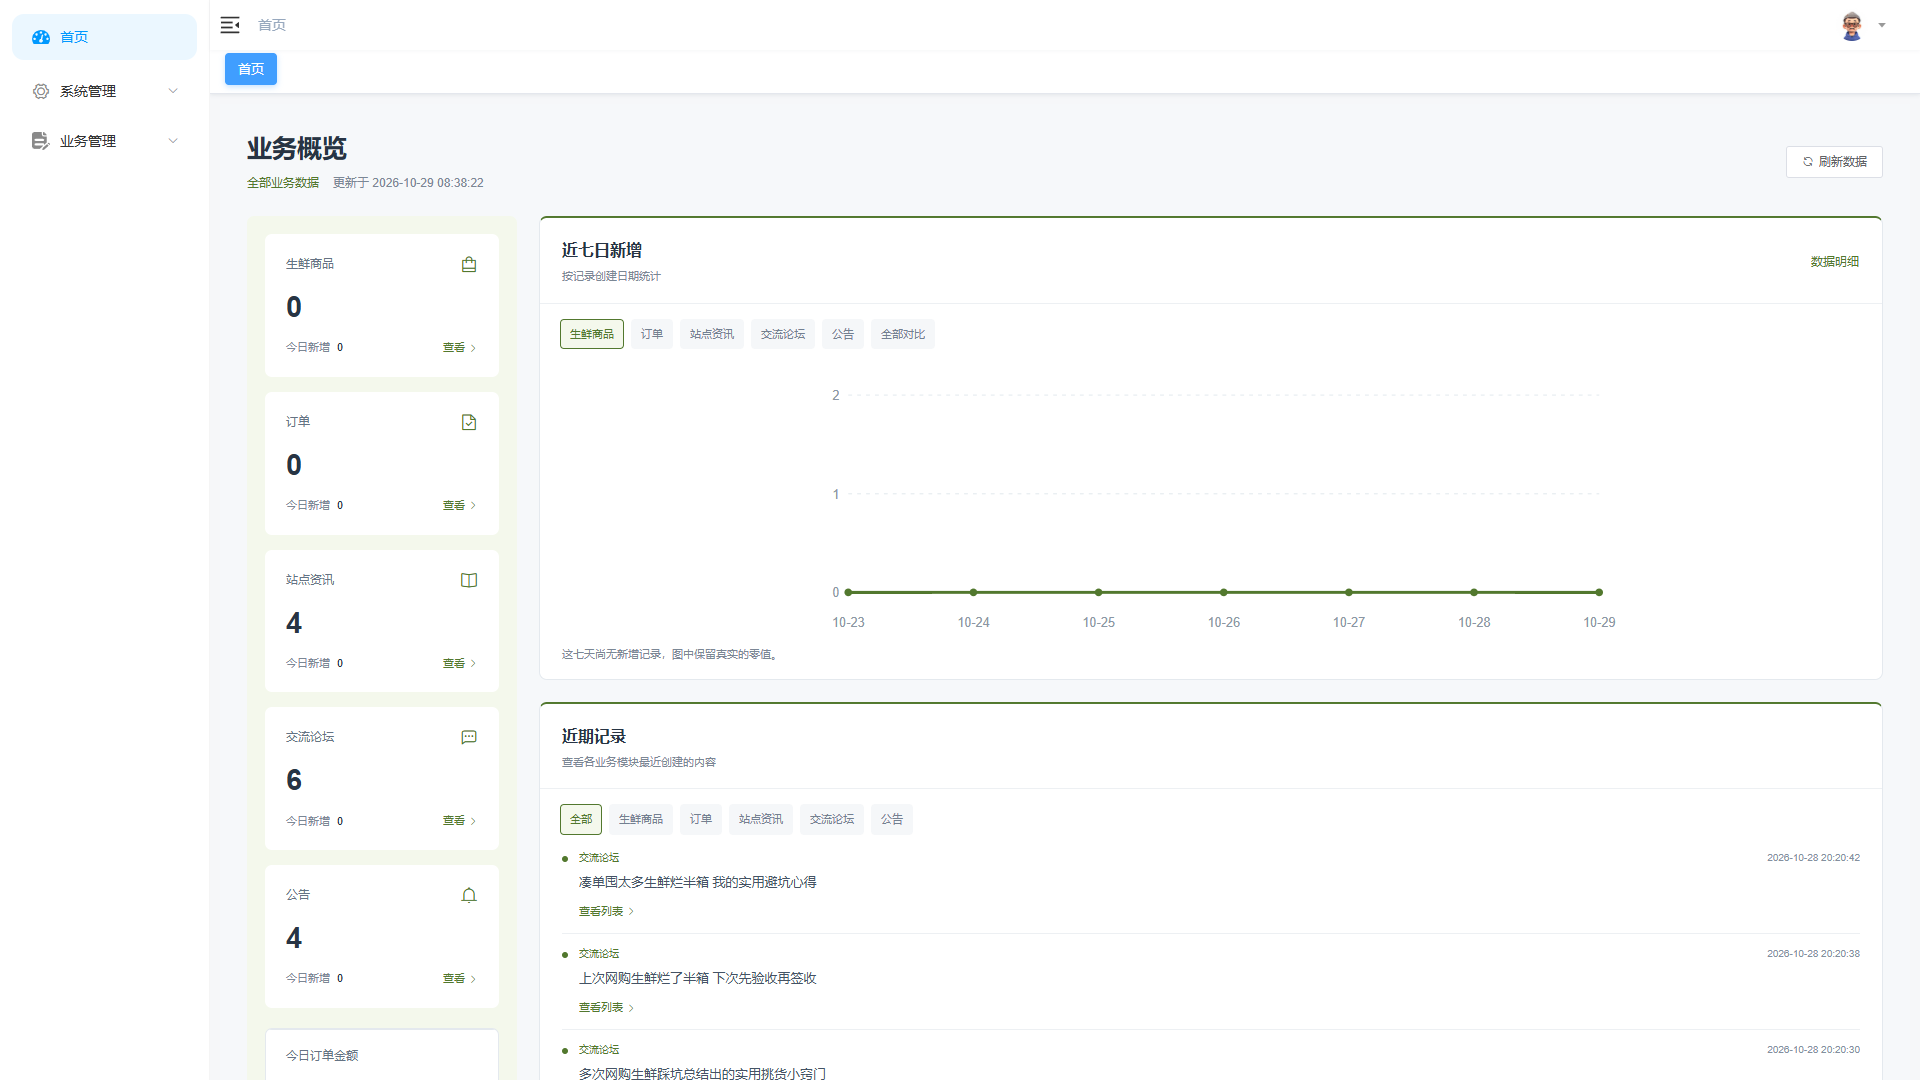Image resolution: width=1920 pixels, height=1080 pixels.
Task: Click 查看 on the 订单 card
Action: [x=460, y=506]
